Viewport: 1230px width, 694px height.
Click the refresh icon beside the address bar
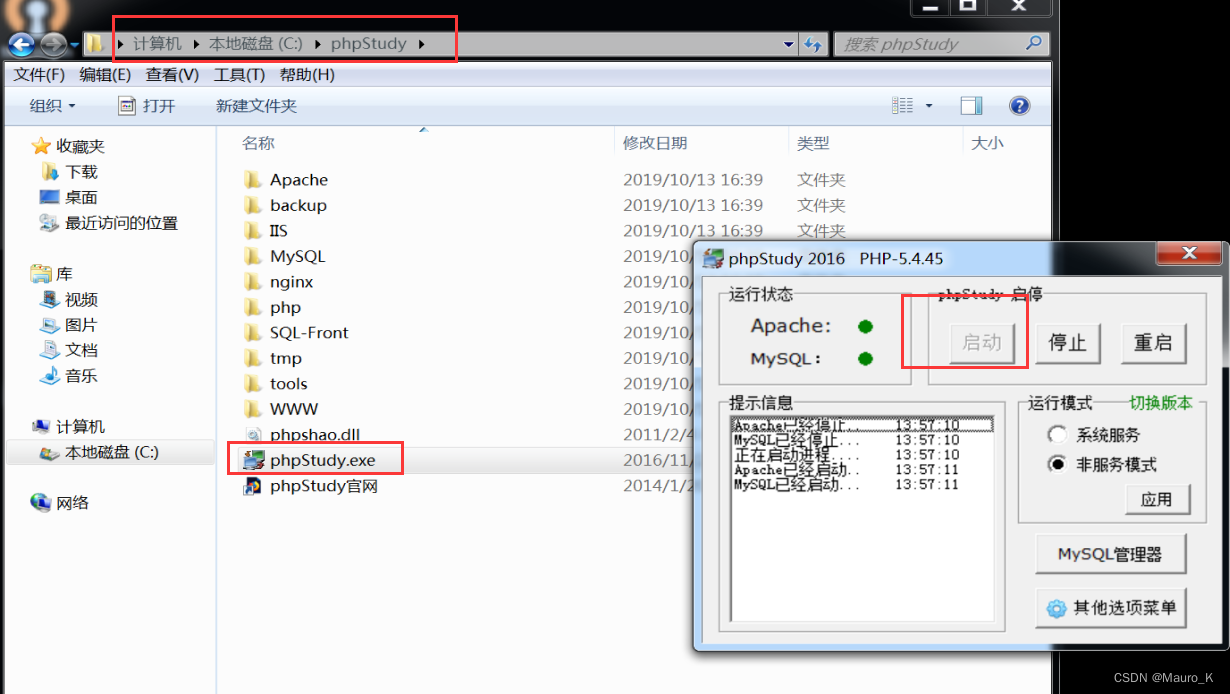(x=812, y=44)
